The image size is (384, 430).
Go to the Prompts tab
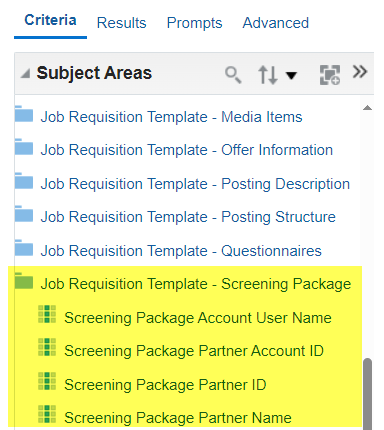[x=194, y=23]
